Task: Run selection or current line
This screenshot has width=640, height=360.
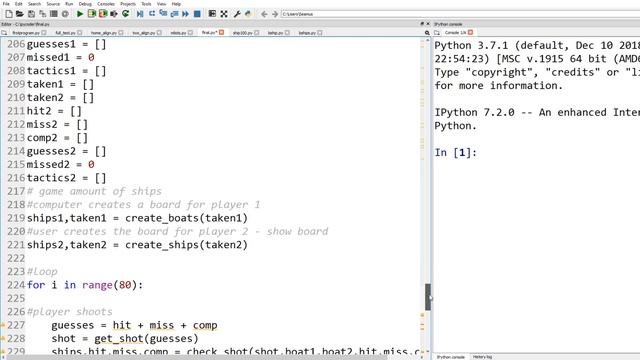Action: (114, 14)
